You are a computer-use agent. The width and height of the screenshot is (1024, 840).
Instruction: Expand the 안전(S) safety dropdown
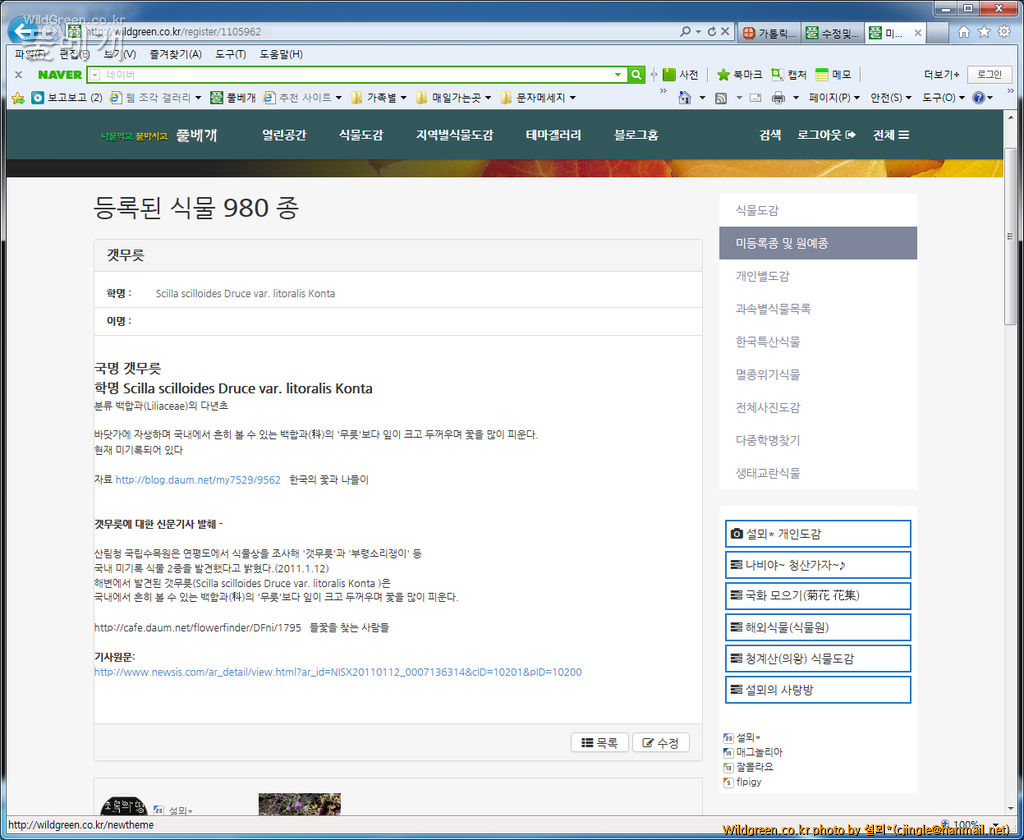[886, 97]
